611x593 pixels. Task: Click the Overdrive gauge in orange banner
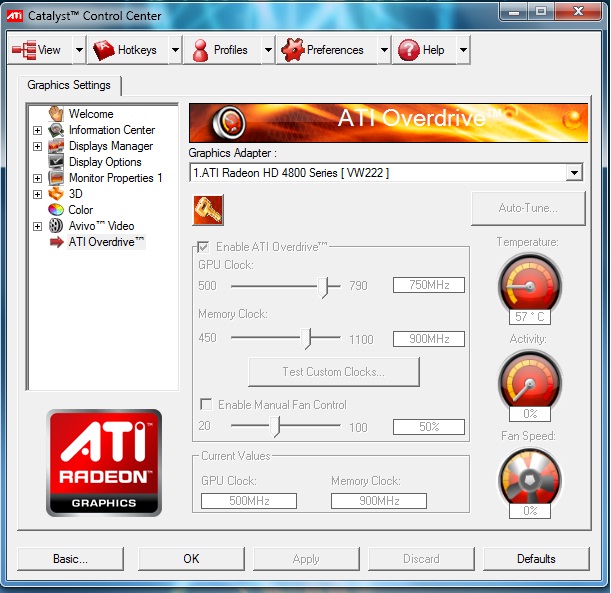tap(229, 122)
